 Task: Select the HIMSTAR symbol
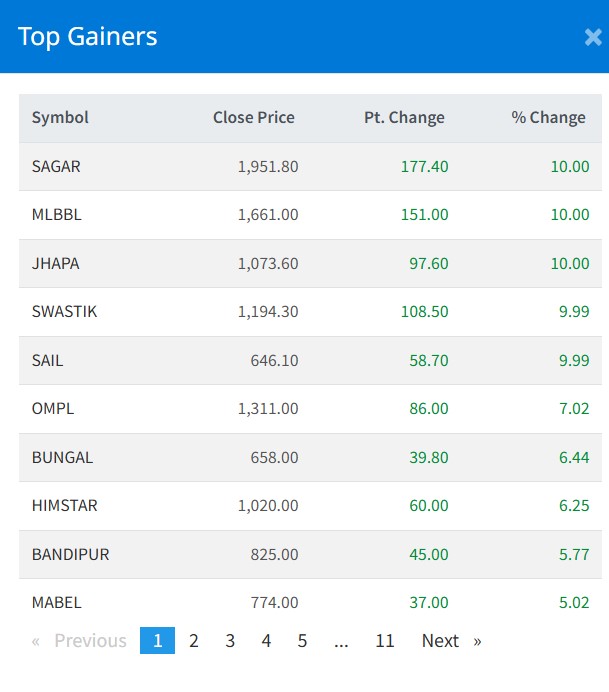64,506
